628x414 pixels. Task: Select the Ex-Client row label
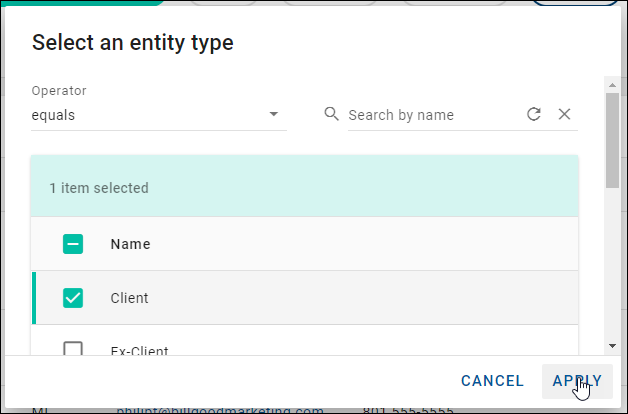[x=139, y=350]
